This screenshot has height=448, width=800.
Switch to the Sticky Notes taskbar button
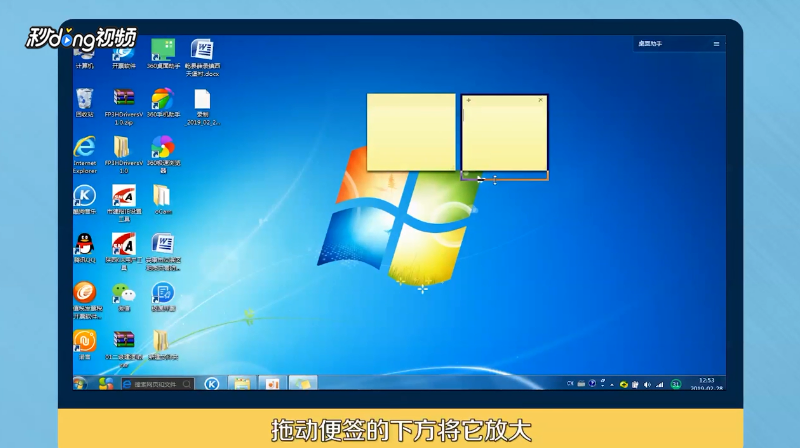coord(303,383)
